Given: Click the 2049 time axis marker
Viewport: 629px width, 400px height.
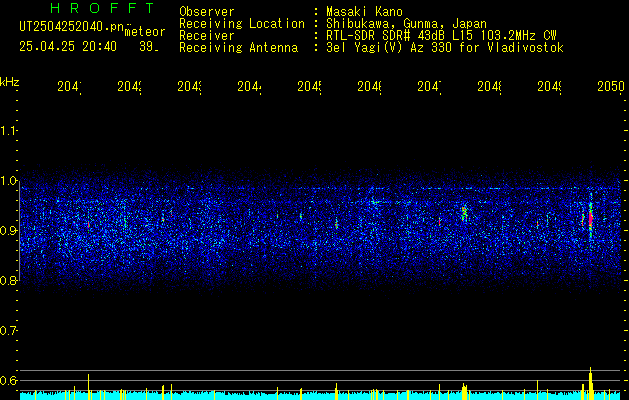Looking at the screenshot, I should click(549, 87).
